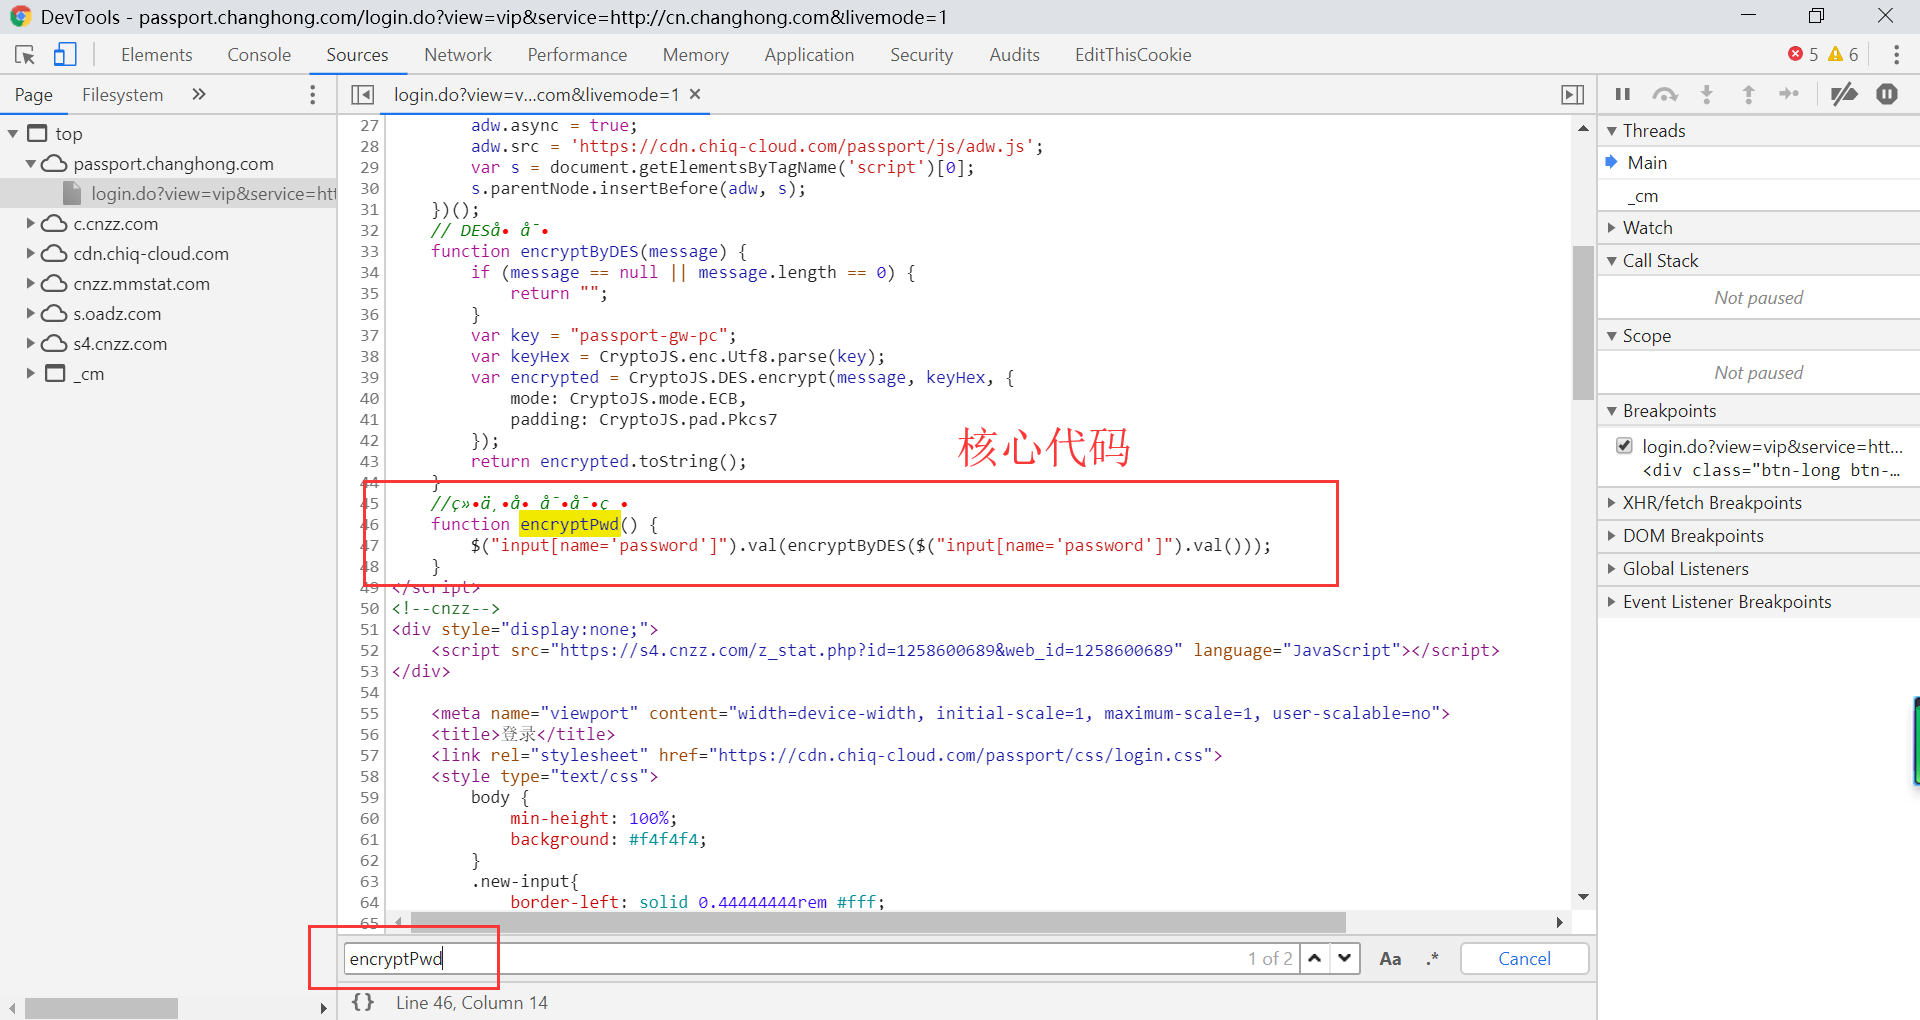Expand DOM Breakpoints section
The height and width of the screenshot is (1020, 1920).
1758,536
